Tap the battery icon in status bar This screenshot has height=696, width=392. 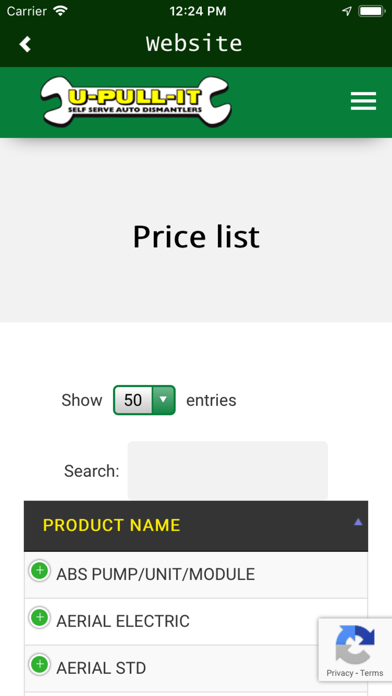372,11
